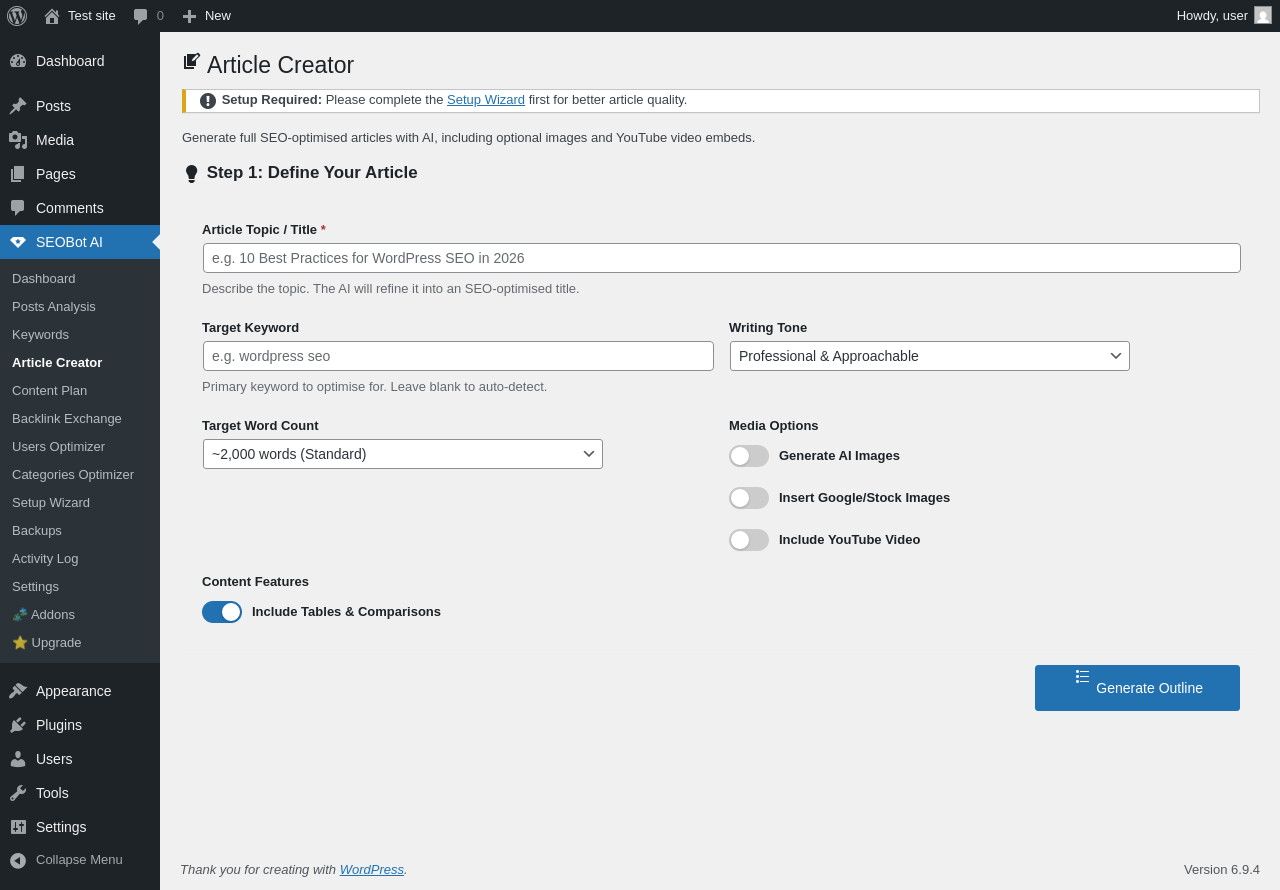Click the Collapse Menu arrow icon

18,860
